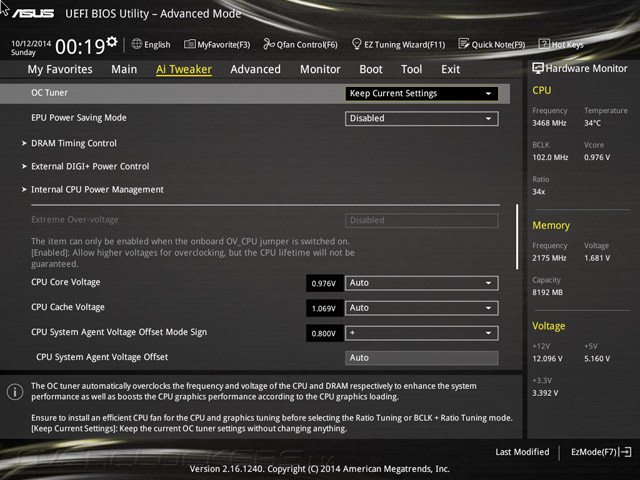Click CPU System Agent Voltage Offset field
Viewport: 640px width, 480px height.
pyautogui.click(x=422, y=358)
